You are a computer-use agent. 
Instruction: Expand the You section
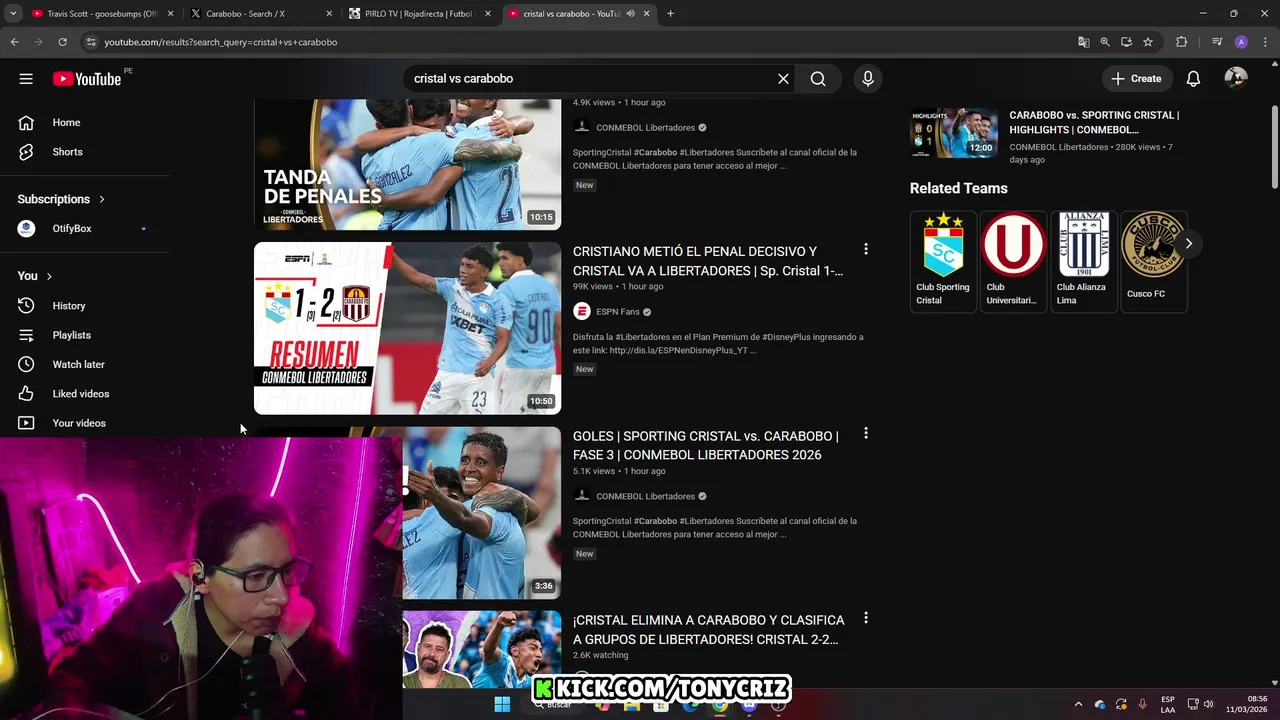[x=35, y=276]
